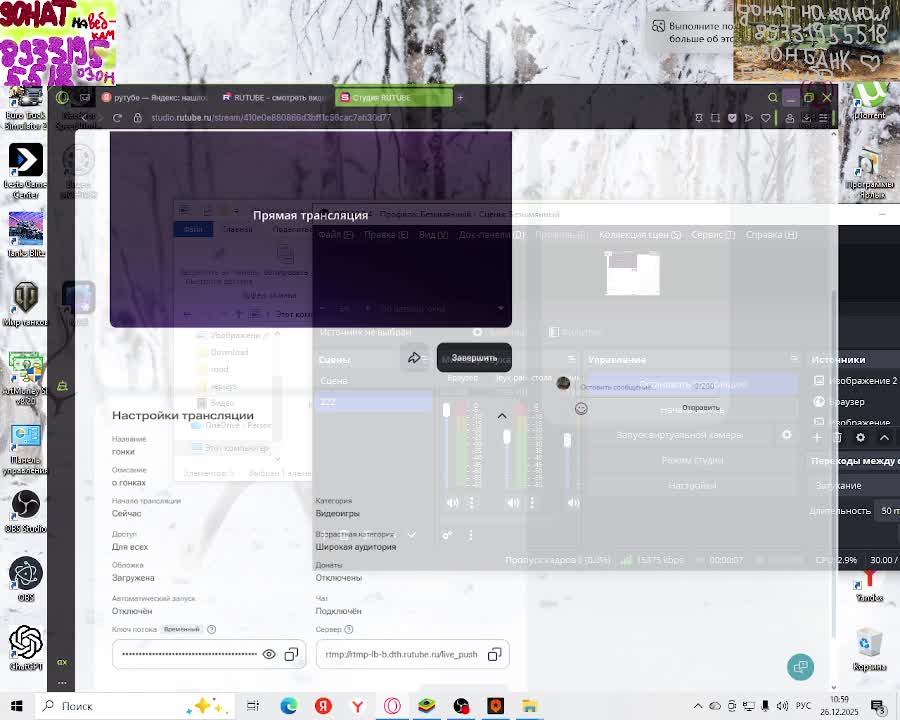Mute the third mixer channel speaker icon
This screenshot has height=720, width=900.
[x=573, y=503]
